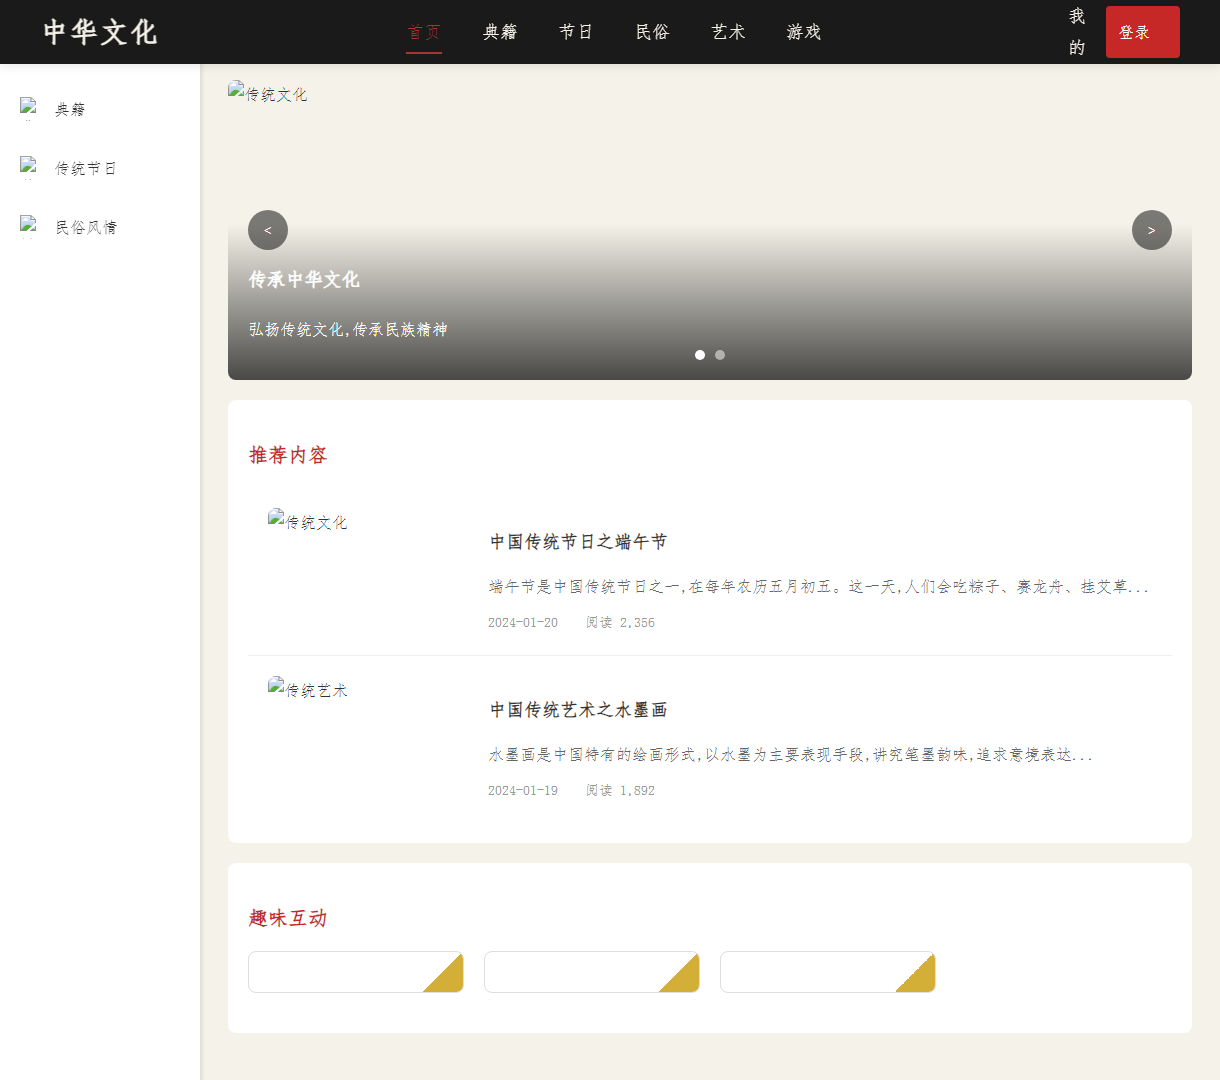Click the previous arrow on the carousel
1220x1080 pixels.
267,230
